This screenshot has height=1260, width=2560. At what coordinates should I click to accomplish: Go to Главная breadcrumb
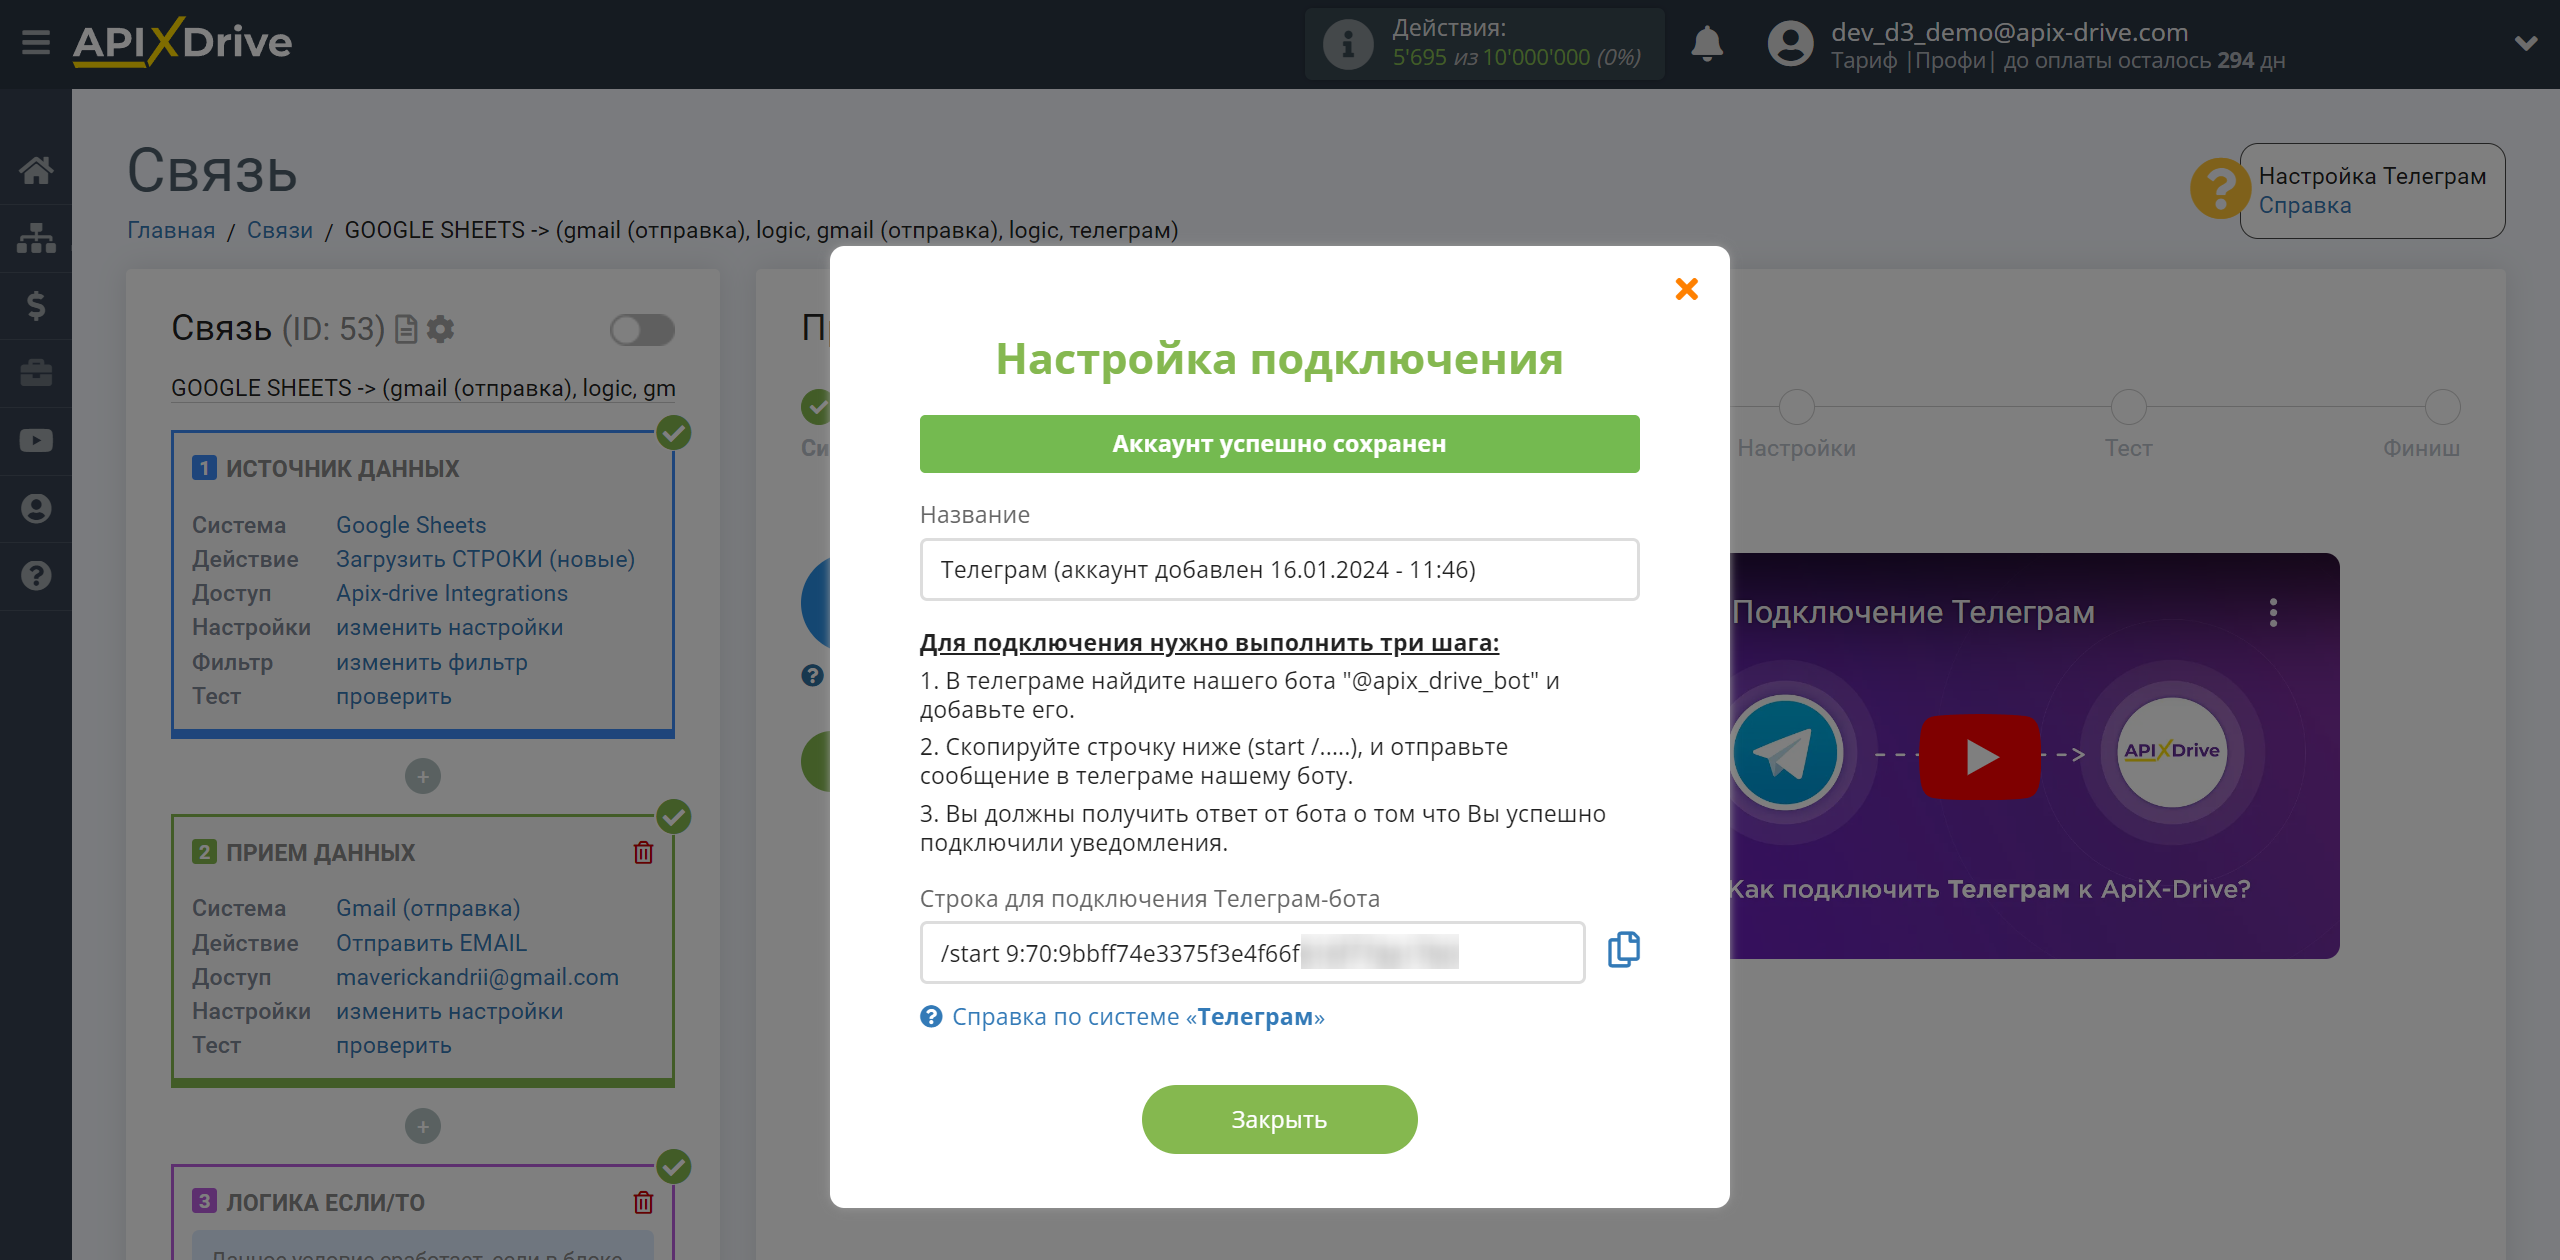point(171,230)
